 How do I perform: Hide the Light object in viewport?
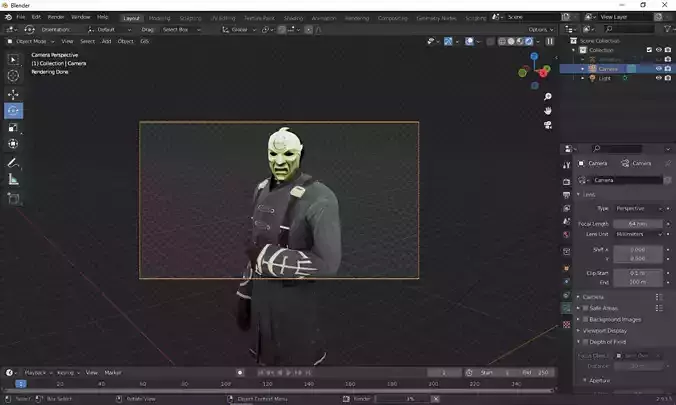659,78
